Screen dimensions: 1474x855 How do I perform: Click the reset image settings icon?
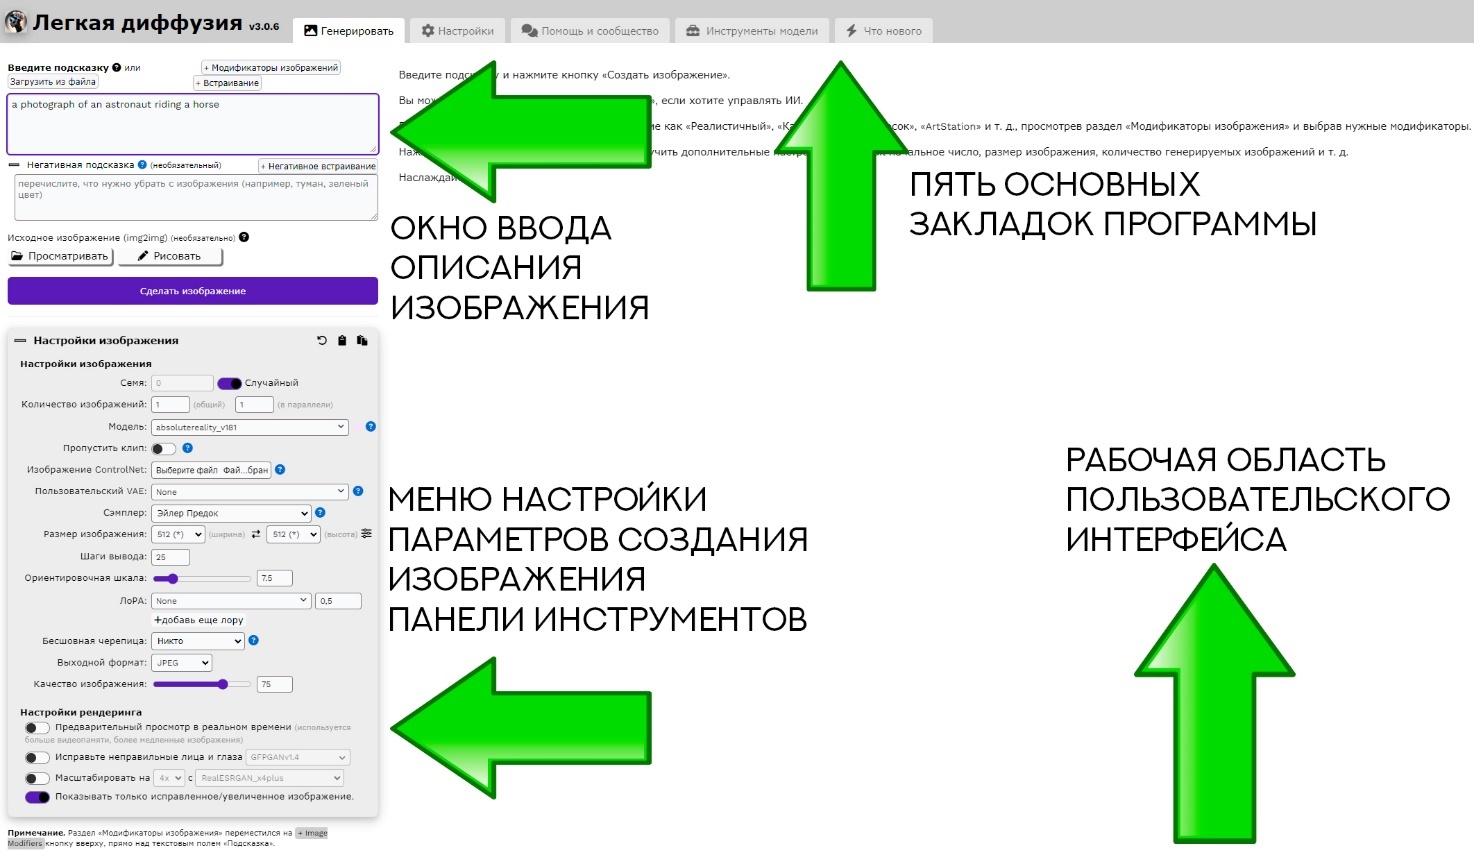pyautogui.click(x=322, y=341)
